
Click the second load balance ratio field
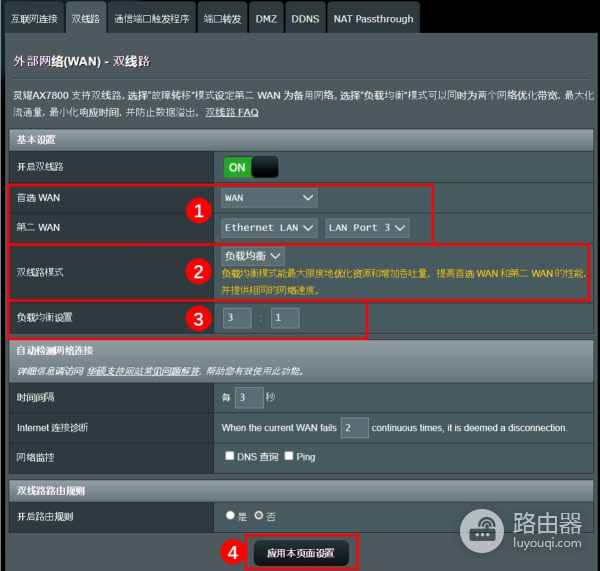click(x=284, y=318)
